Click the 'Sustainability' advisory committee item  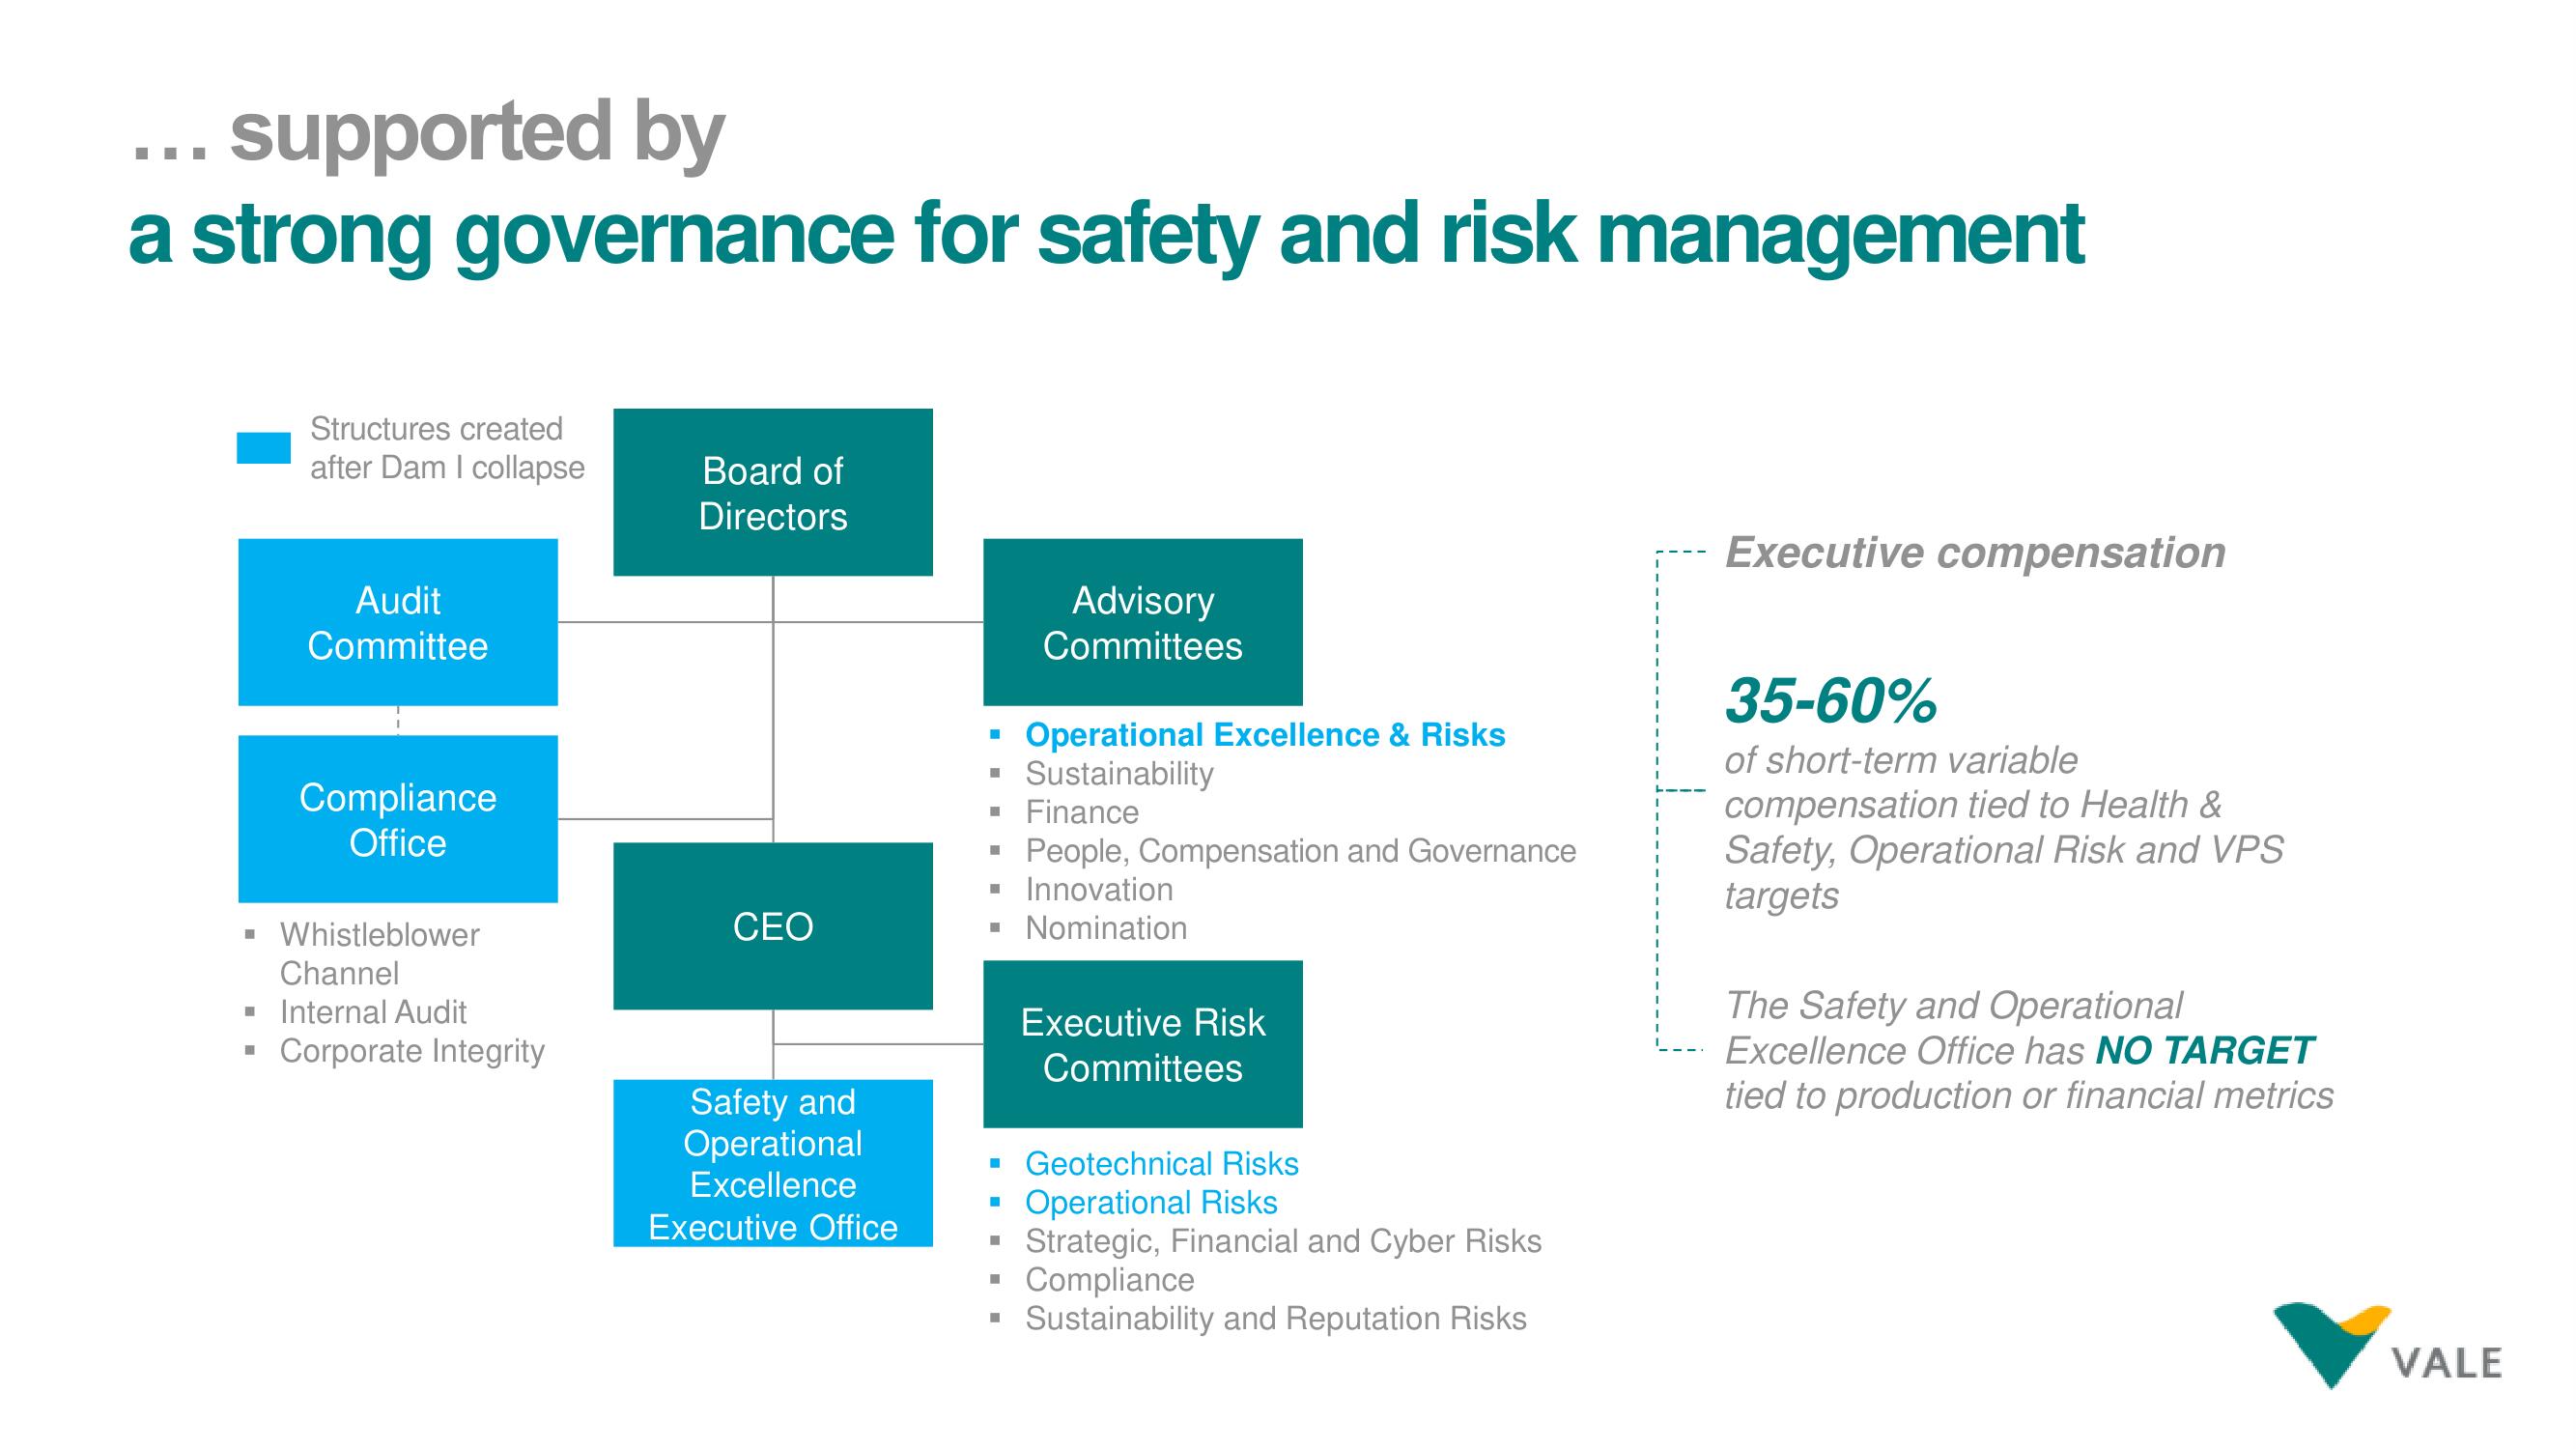[1119, 774]
